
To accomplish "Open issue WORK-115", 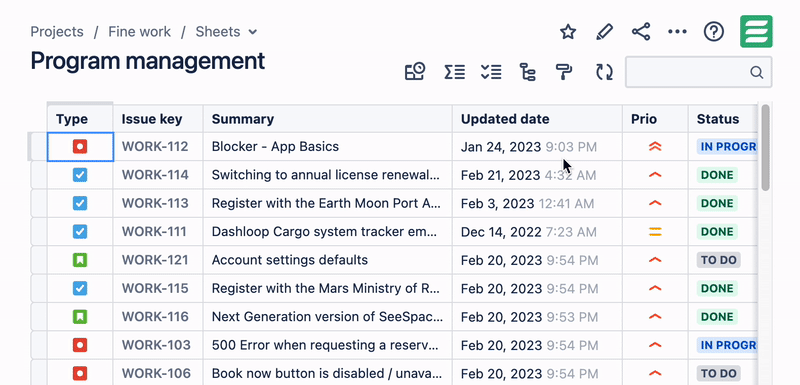I will 155,289.
